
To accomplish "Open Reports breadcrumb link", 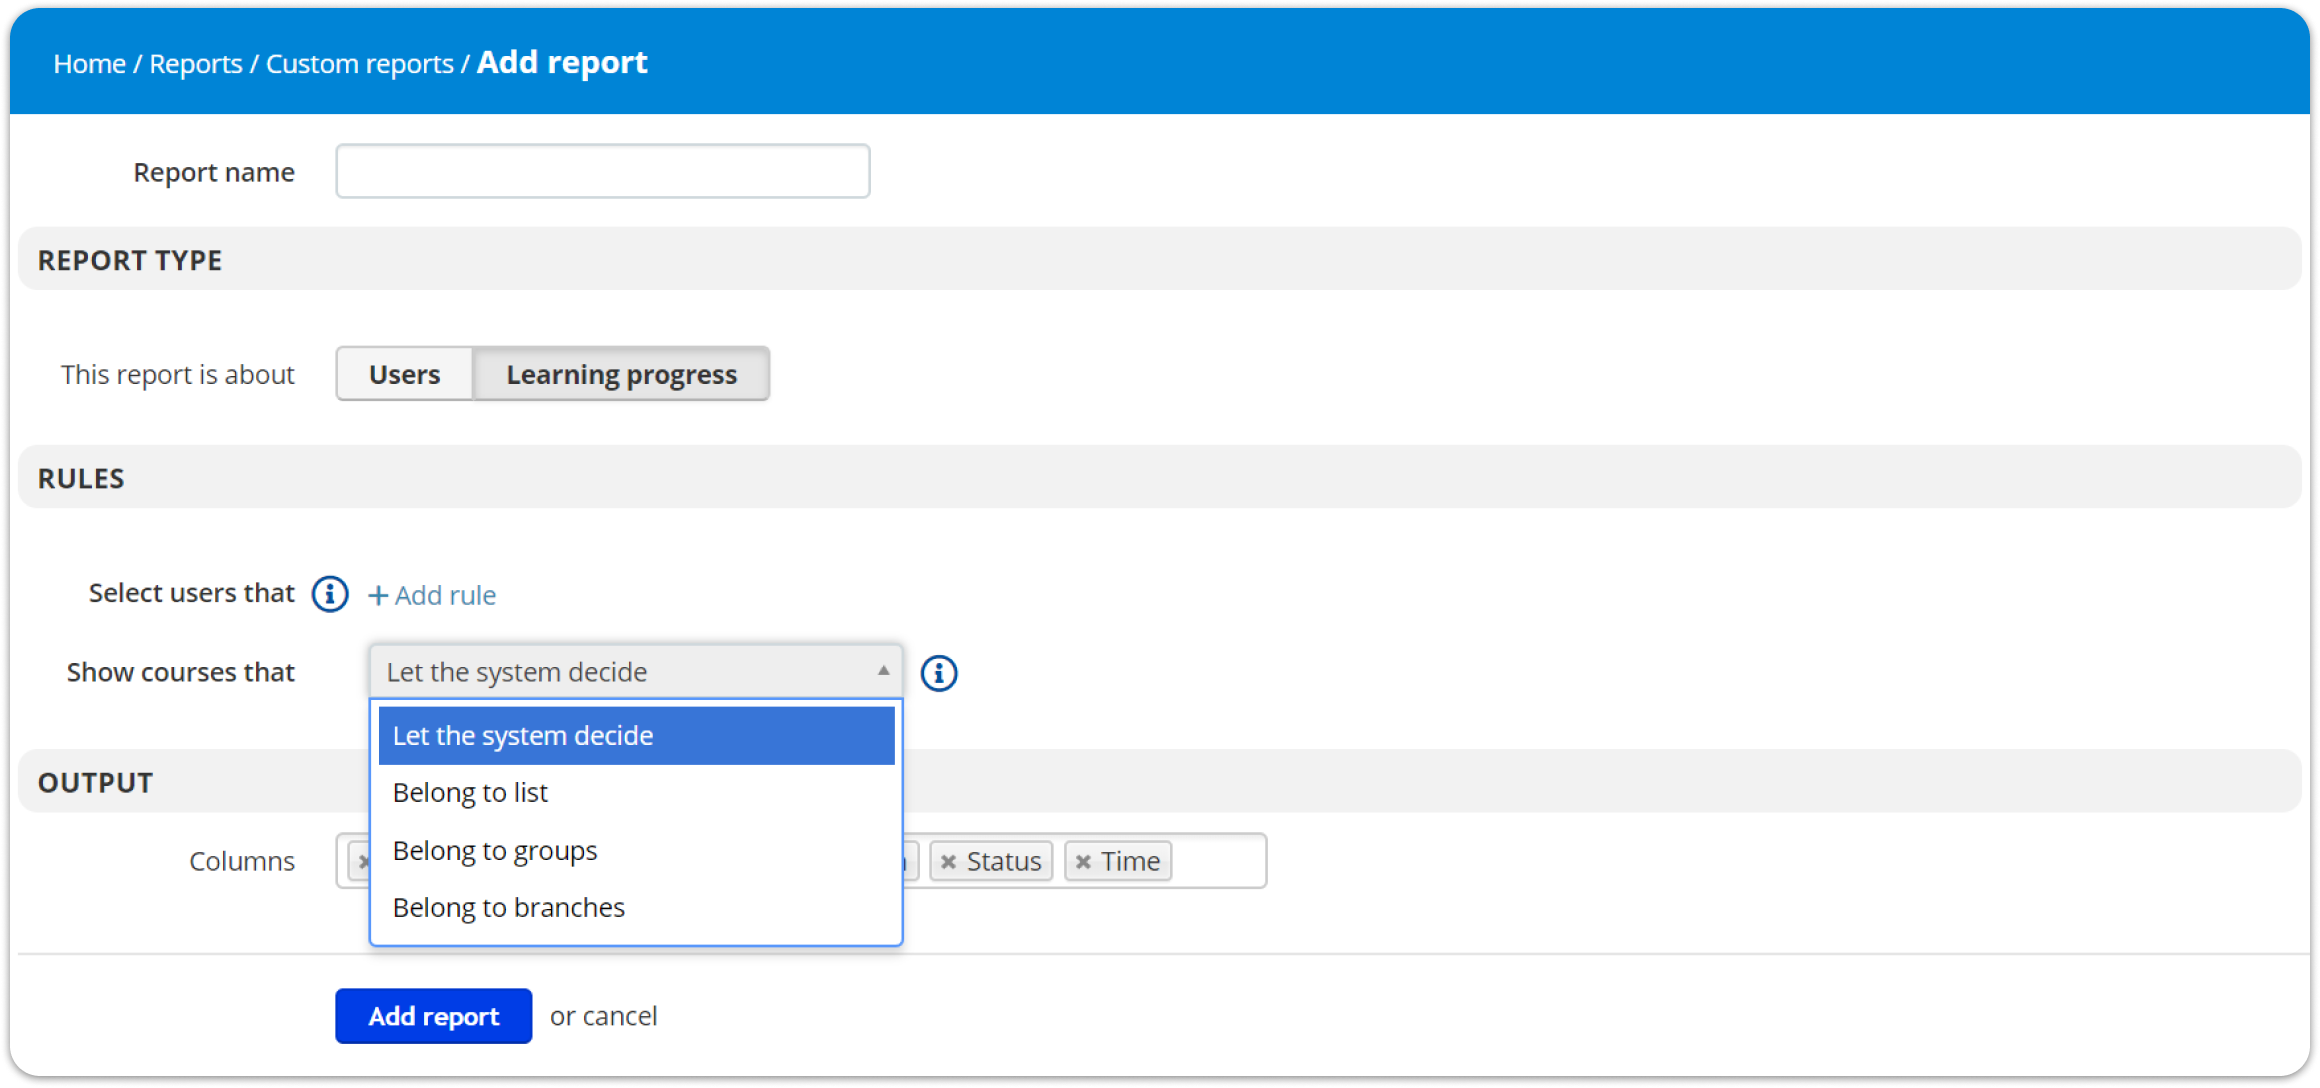I will point(195,64).
